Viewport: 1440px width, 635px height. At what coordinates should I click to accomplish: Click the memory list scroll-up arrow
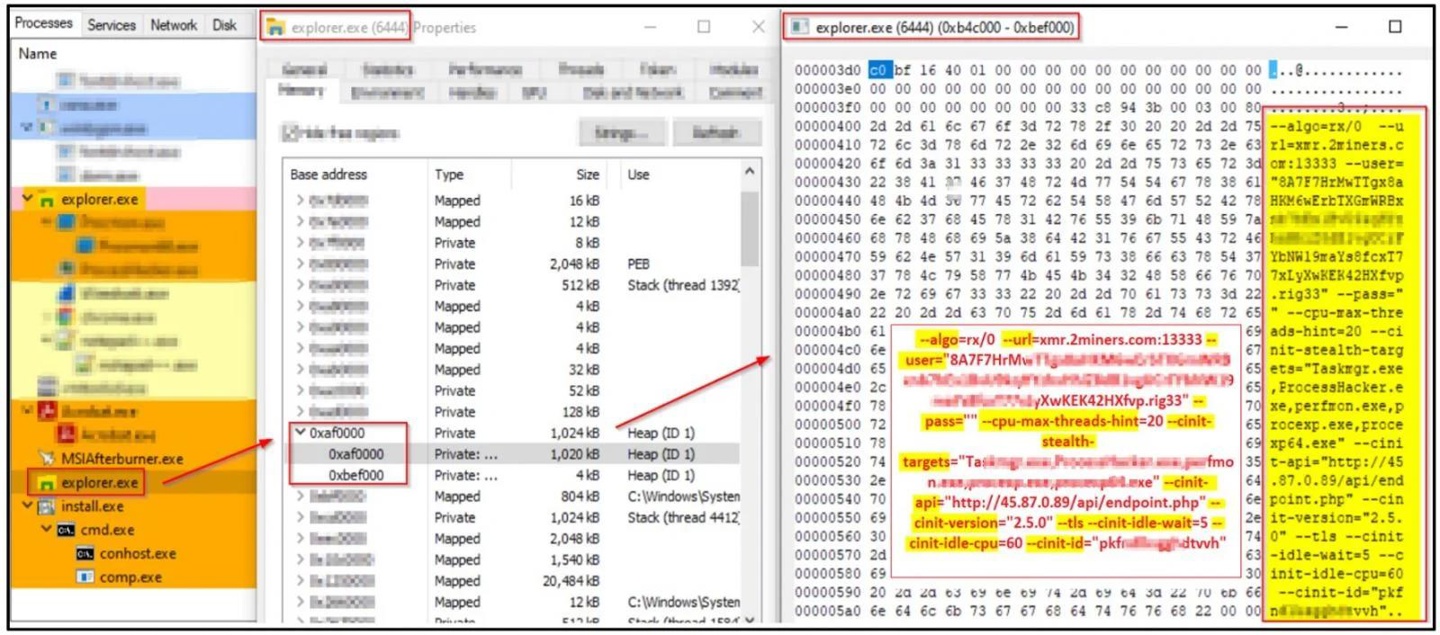point(750,172)
